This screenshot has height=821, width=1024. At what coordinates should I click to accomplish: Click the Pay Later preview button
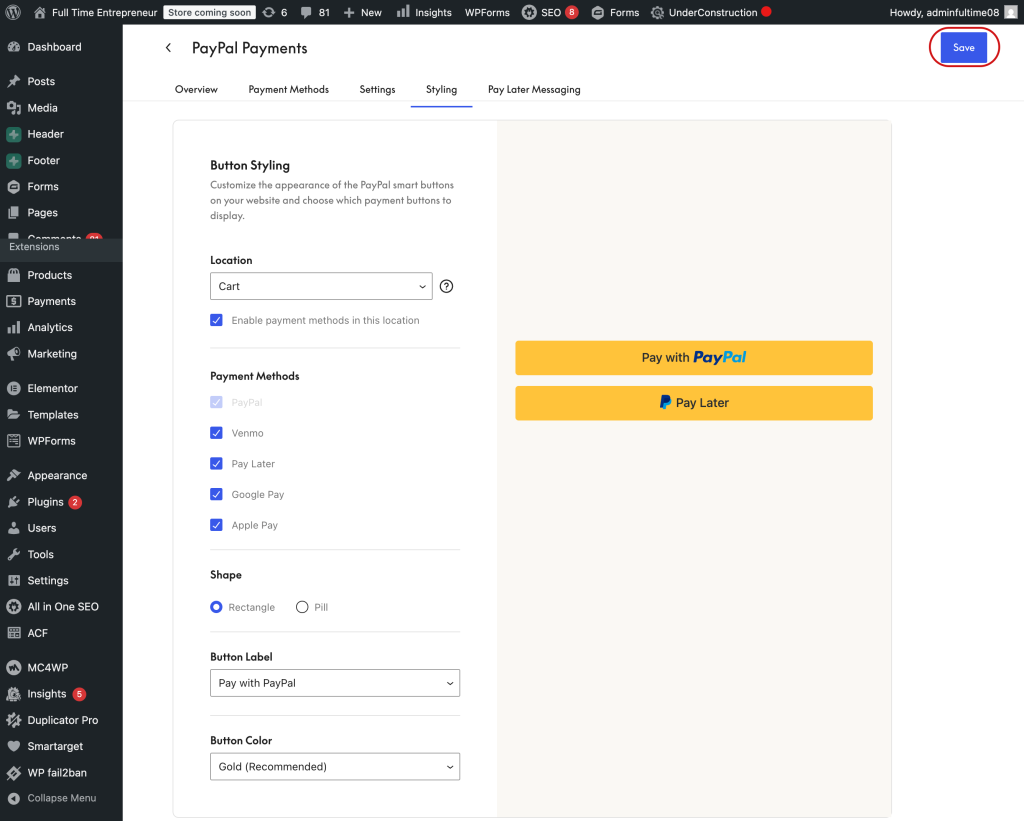click(x=694, y=403)
